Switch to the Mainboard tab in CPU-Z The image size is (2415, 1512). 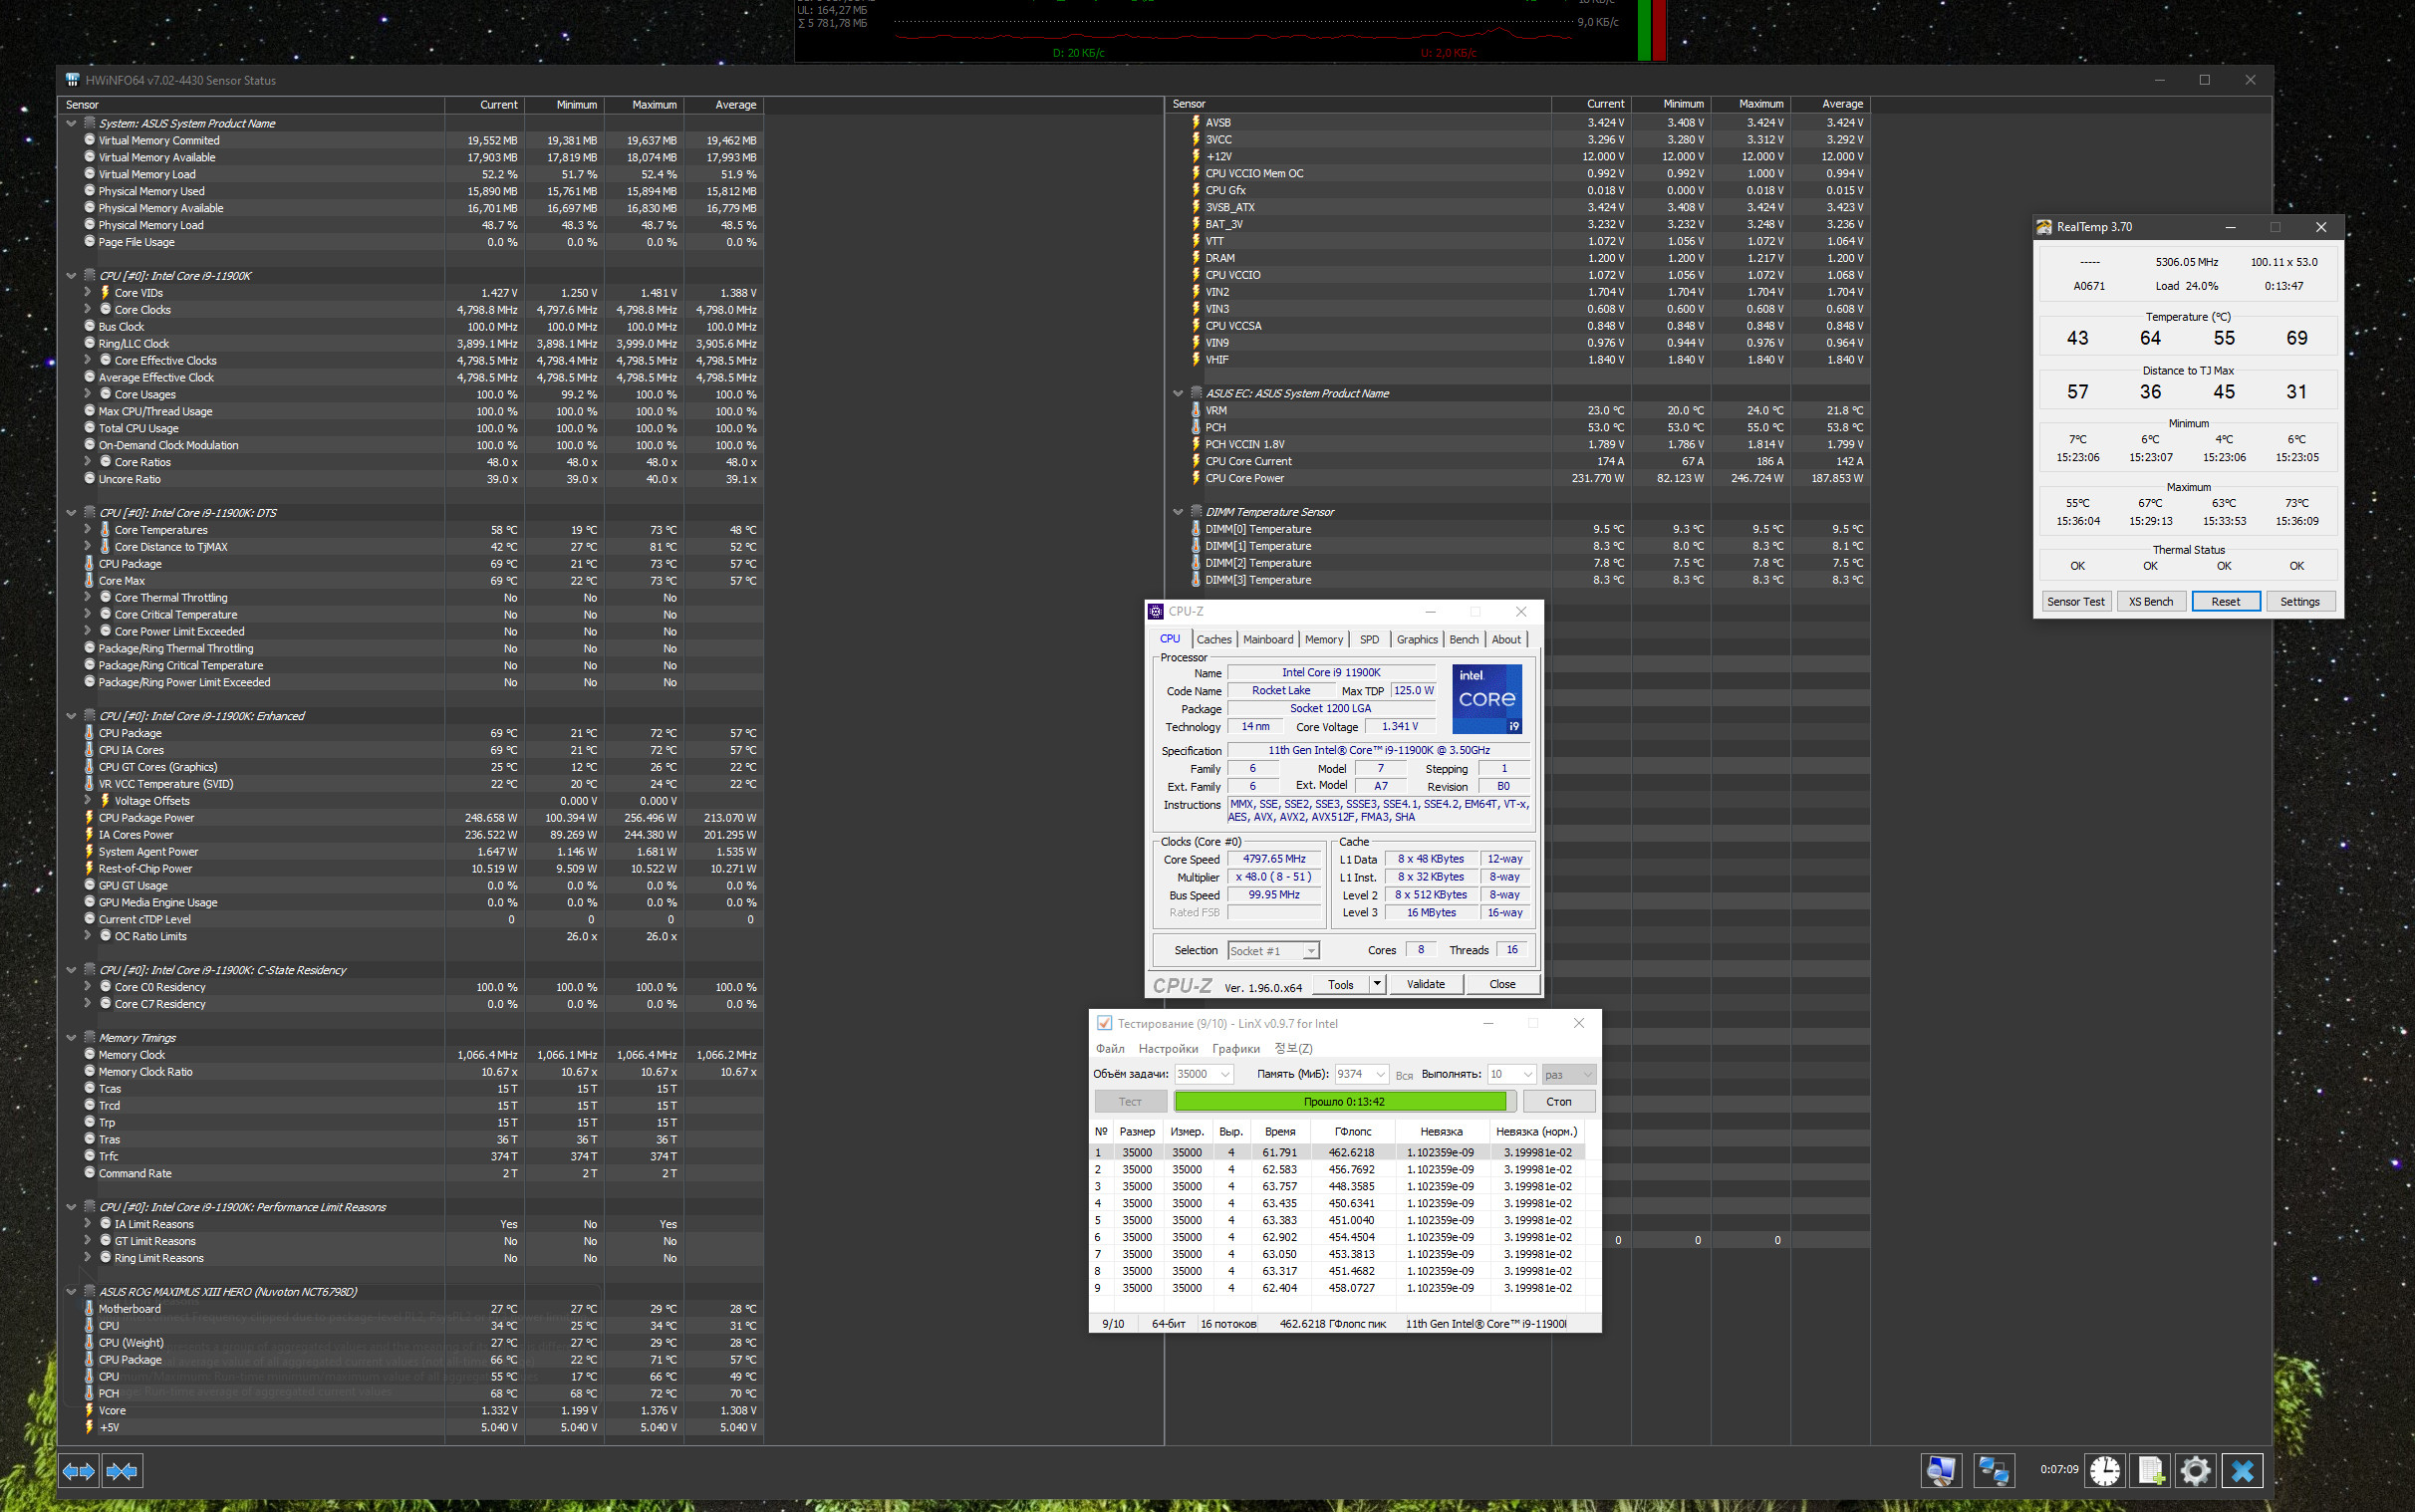(1267, 640)
